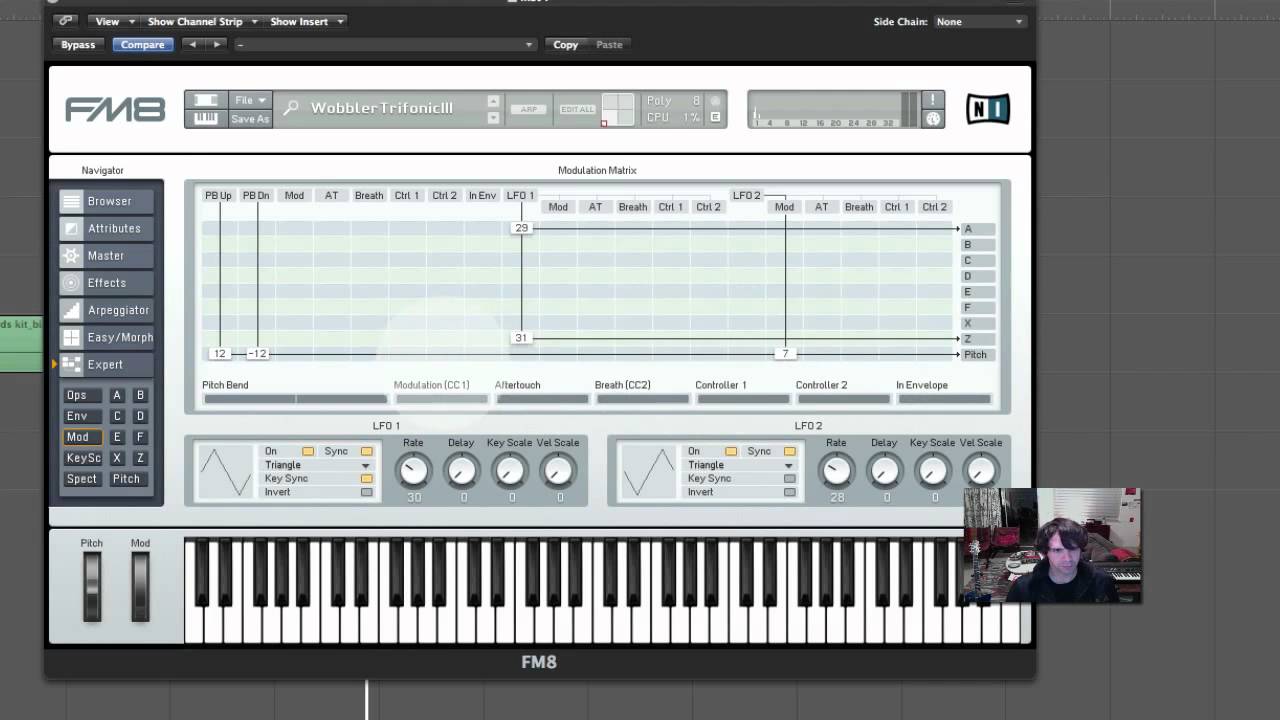The width and height of the screenshot is (1280, 720).
Task: Go to next plugin setting arrow
Action: click(x=216, y=45)
